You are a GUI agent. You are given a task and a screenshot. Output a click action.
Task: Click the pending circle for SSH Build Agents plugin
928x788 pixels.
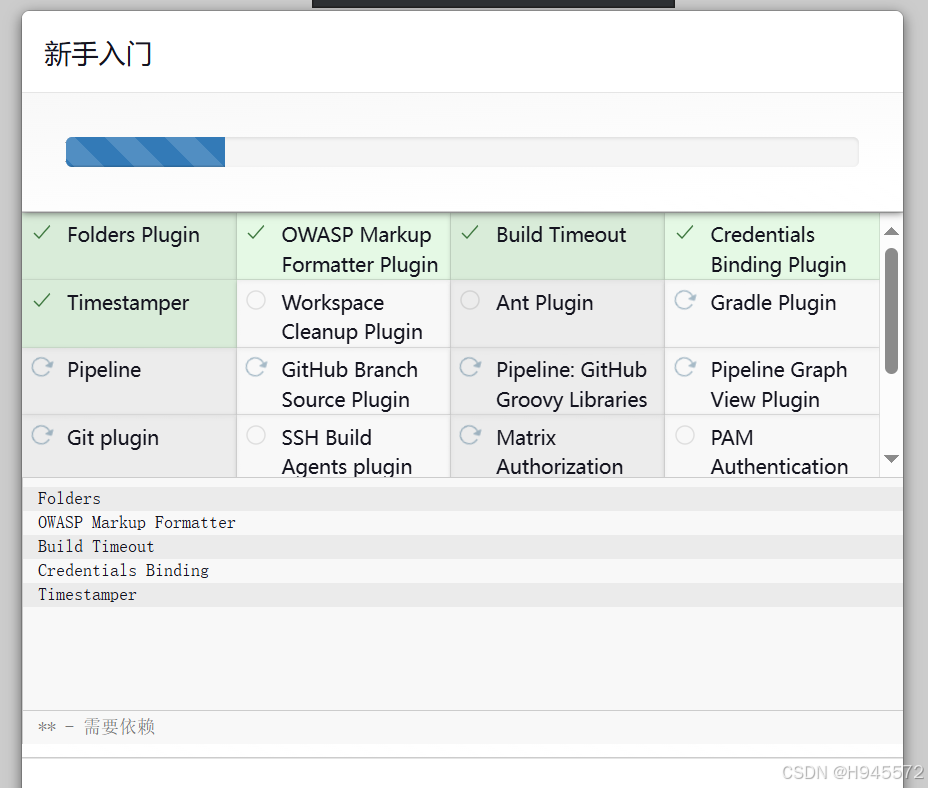point(256,435)
